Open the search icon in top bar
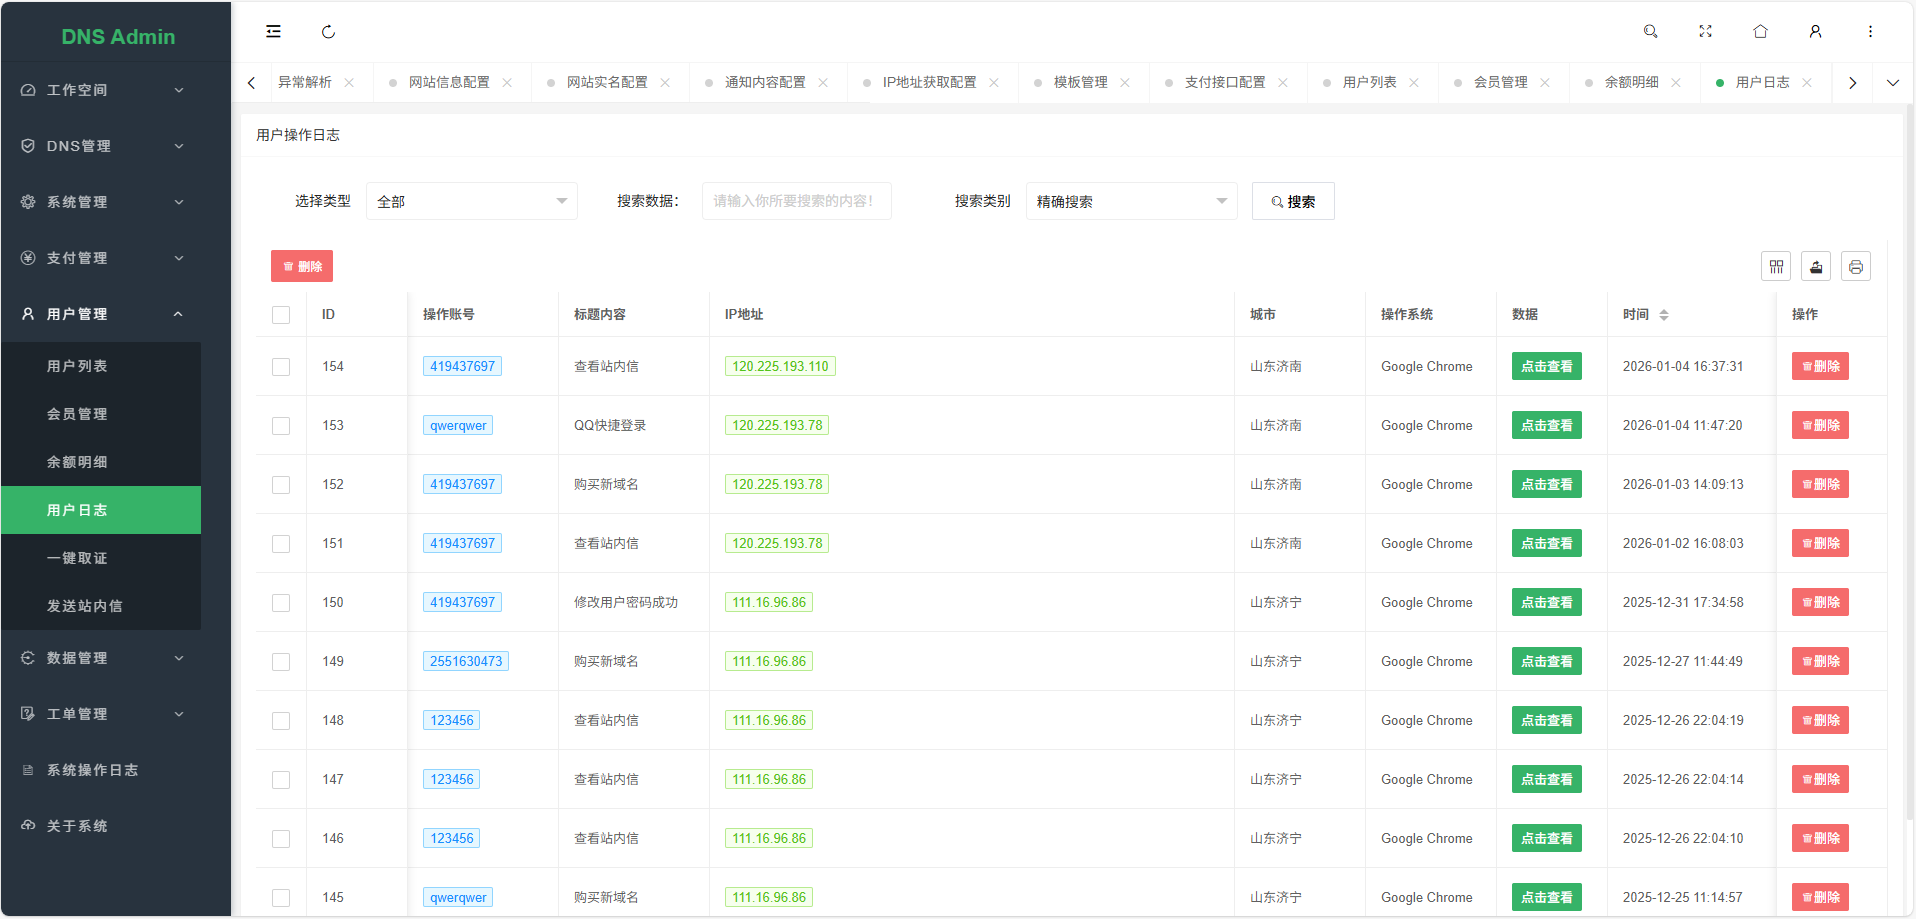1916x919 pixels. tap(1650, 32)
